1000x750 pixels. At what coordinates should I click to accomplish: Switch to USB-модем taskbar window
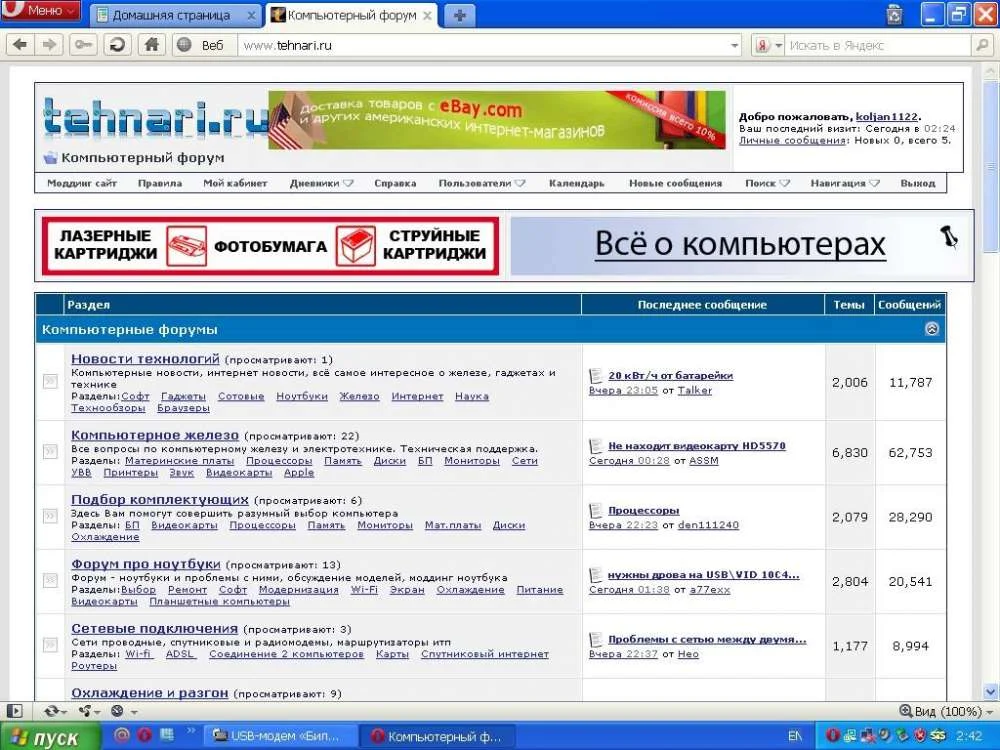279,736
